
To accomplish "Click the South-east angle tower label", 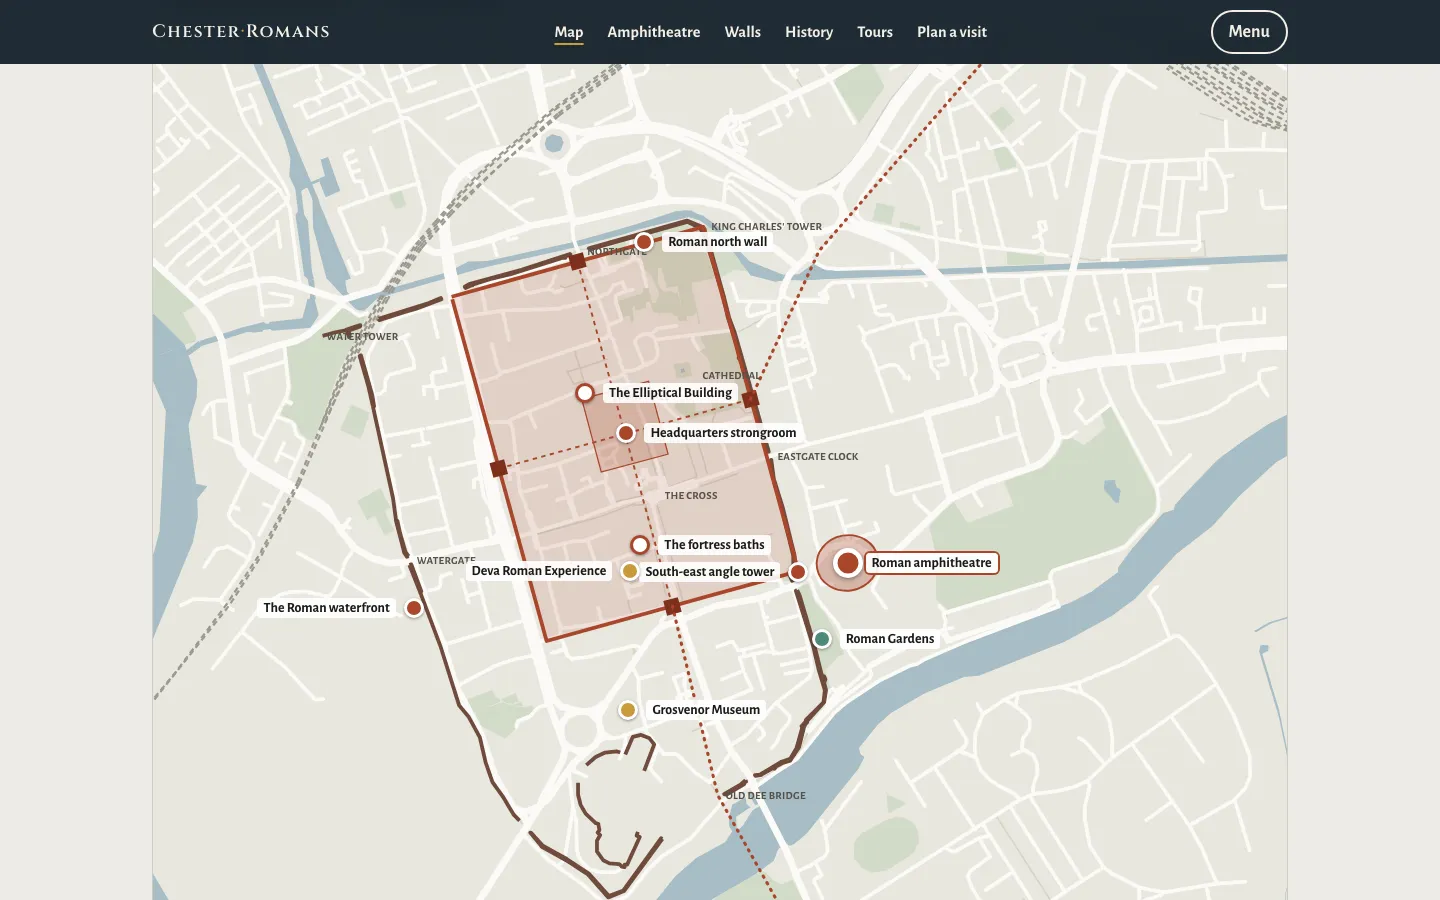I will click(710, 572).
